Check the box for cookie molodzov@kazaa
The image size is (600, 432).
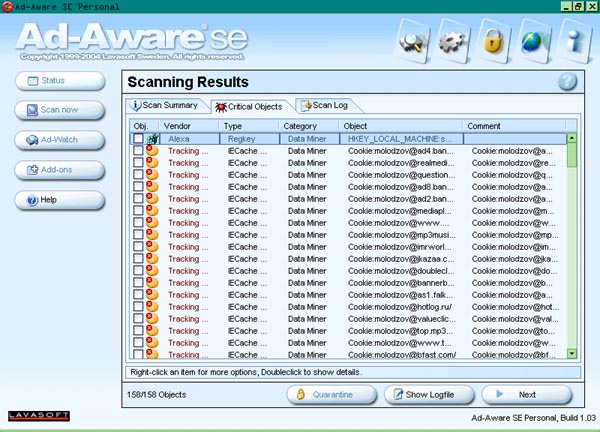point(138,259)
